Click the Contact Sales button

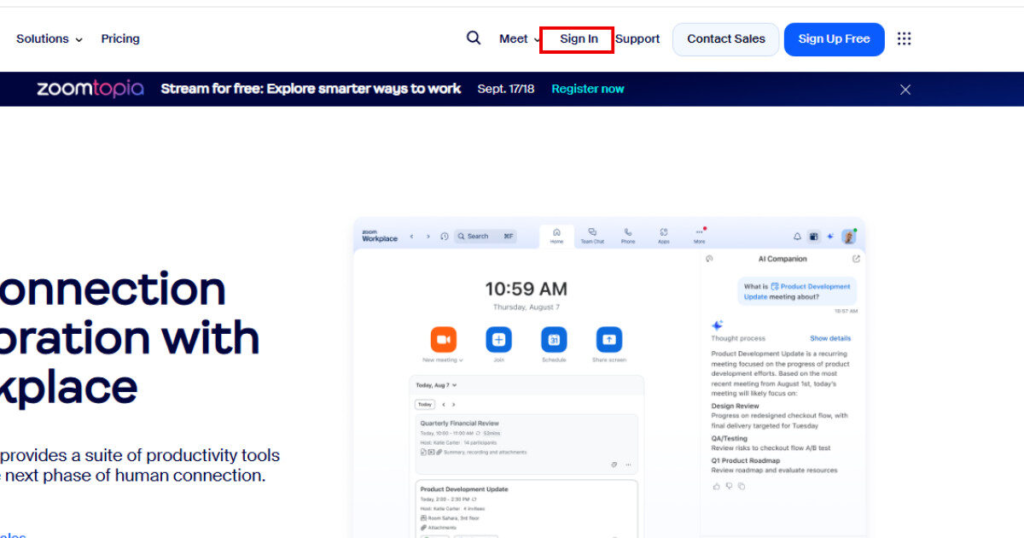(726, 39)
